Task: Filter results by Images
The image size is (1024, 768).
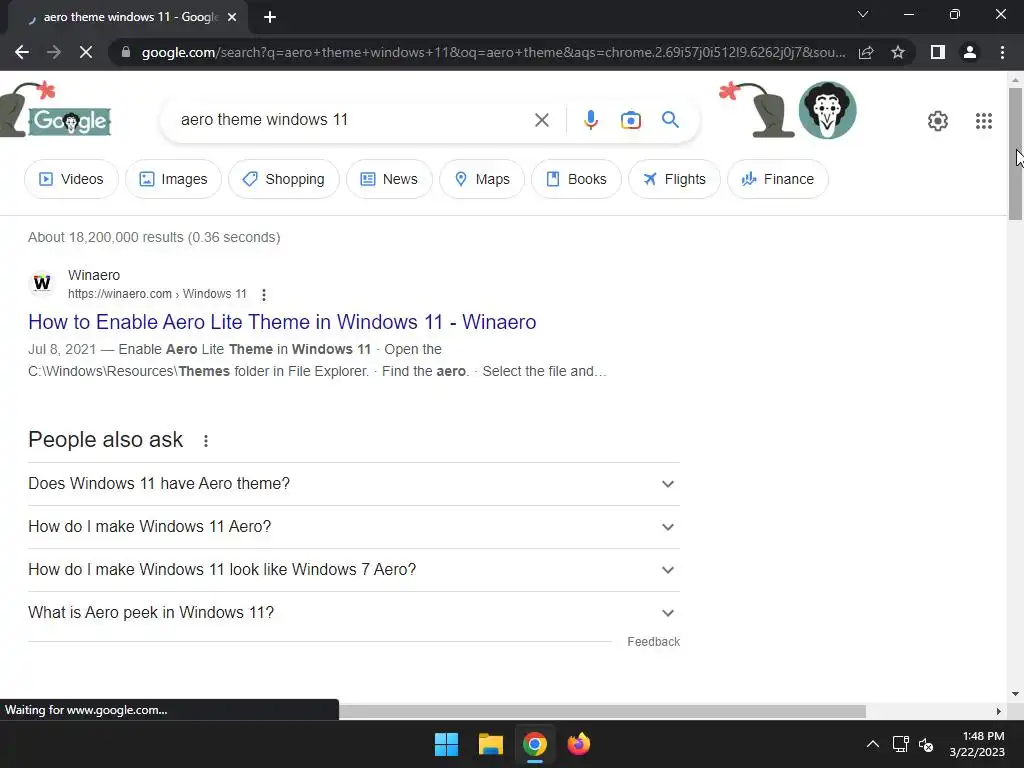Action: coord(173,179)
